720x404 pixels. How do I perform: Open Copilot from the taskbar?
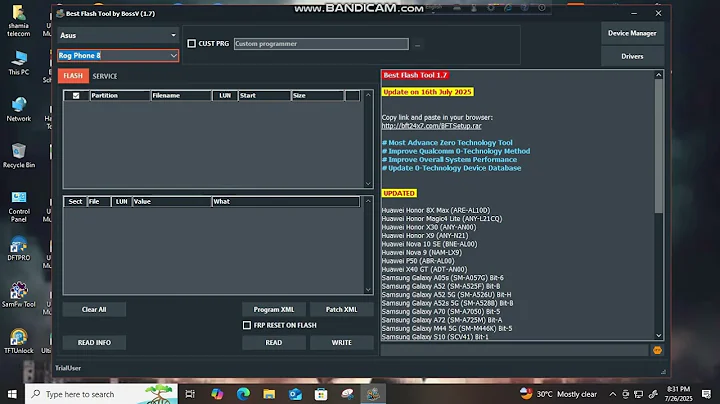pos(217,394)
